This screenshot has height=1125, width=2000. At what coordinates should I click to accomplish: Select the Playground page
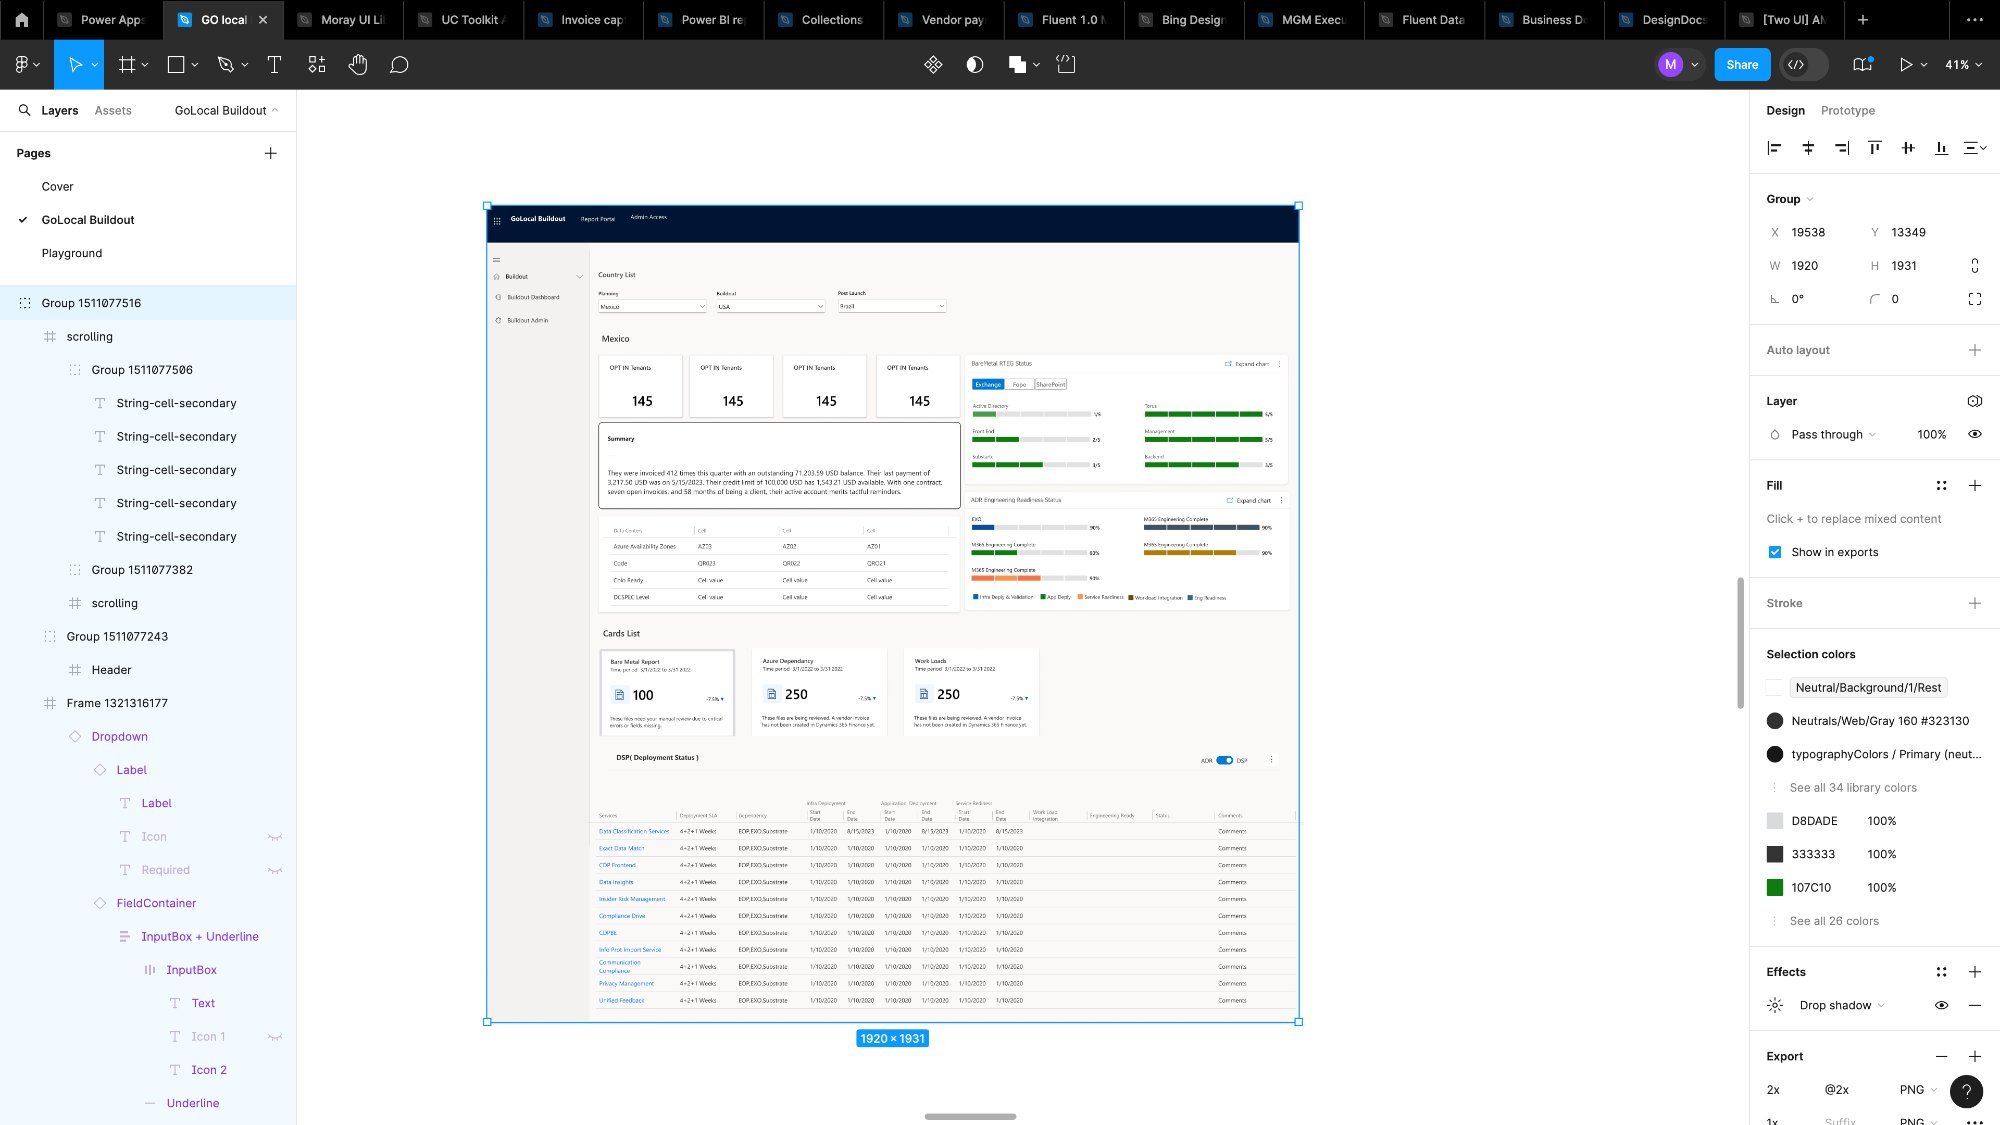71,253
